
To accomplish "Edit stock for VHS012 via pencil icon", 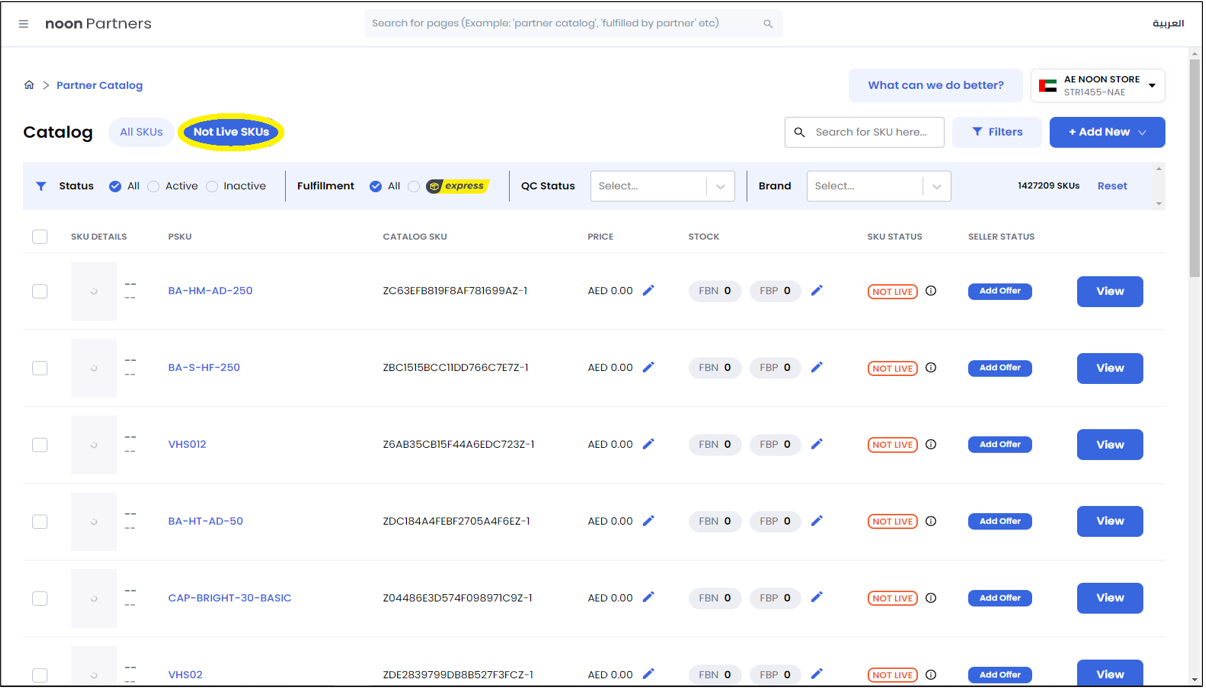I will (x=817, y=444).
